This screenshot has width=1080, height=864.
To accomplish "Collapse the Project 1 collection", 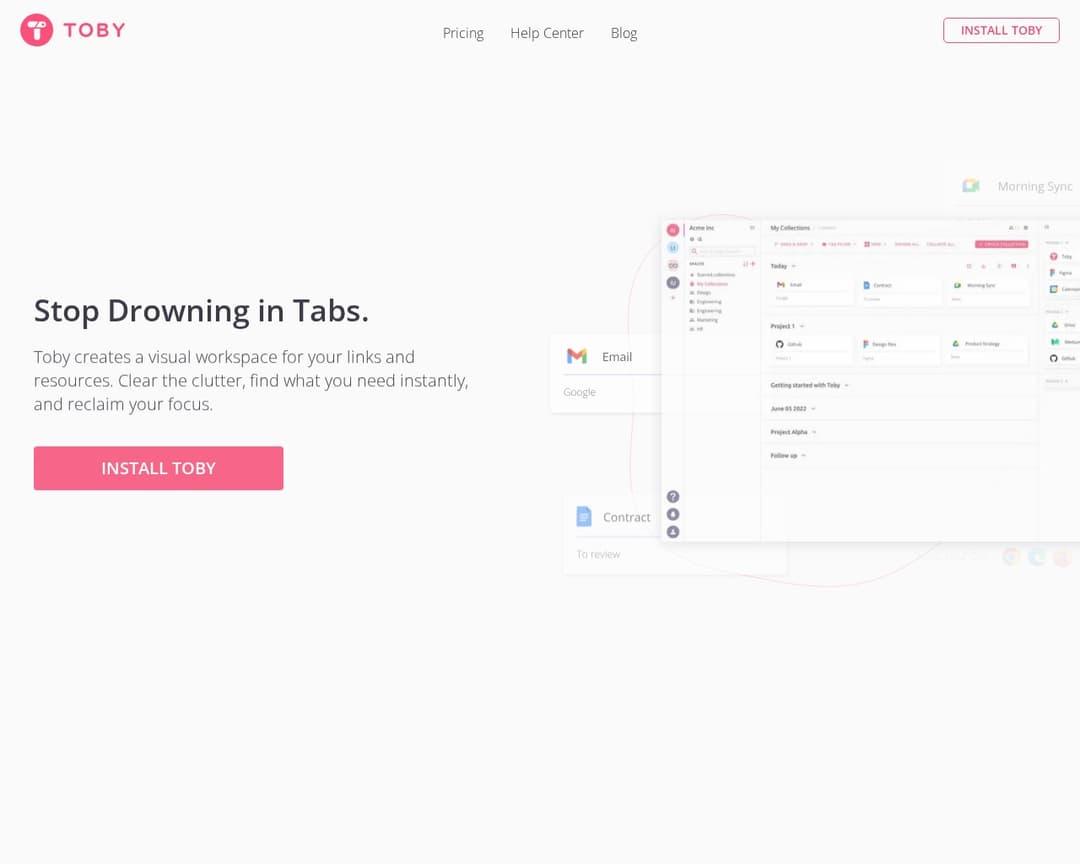I will coord(802,326).
